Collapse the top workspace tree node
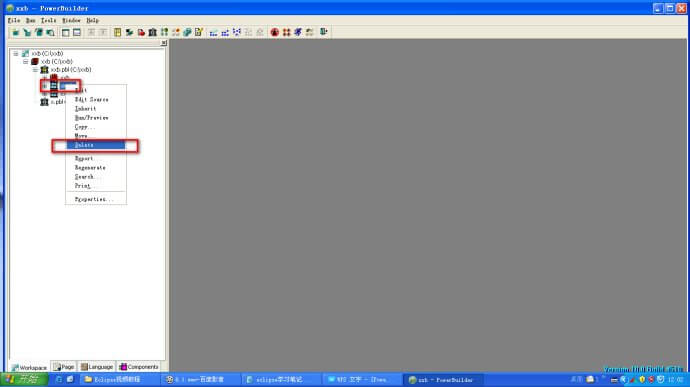The height and width of the screenshot is (387, 690). [x=16, y=53]
